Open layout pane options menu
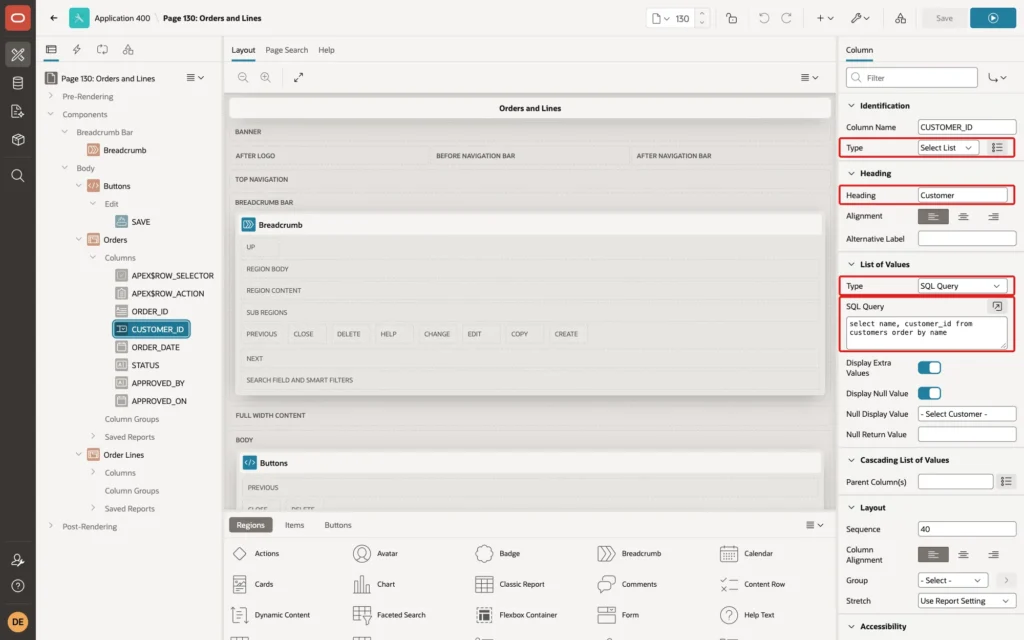Screen dimensions: 1024x640 point(809,77)
